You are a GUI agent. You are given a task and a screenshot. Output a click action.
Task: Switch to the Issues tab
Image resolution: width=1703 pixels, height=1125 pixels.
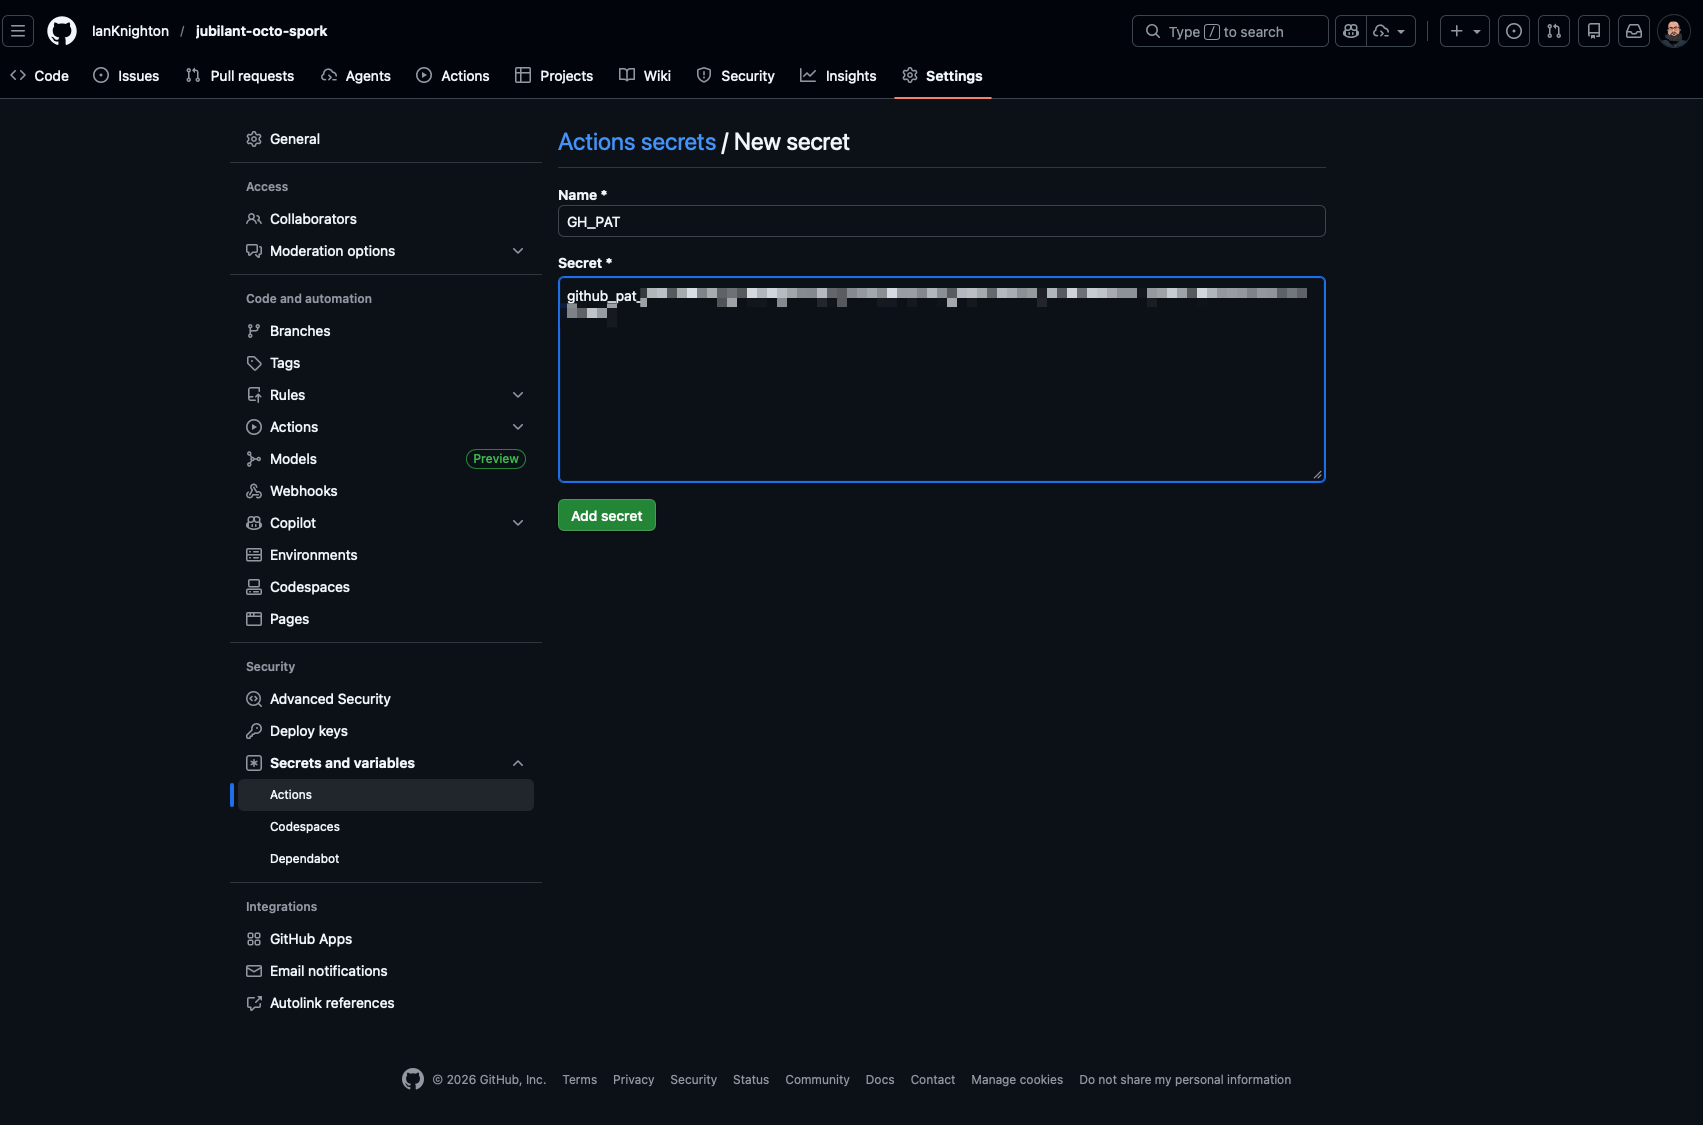[126, 76]
